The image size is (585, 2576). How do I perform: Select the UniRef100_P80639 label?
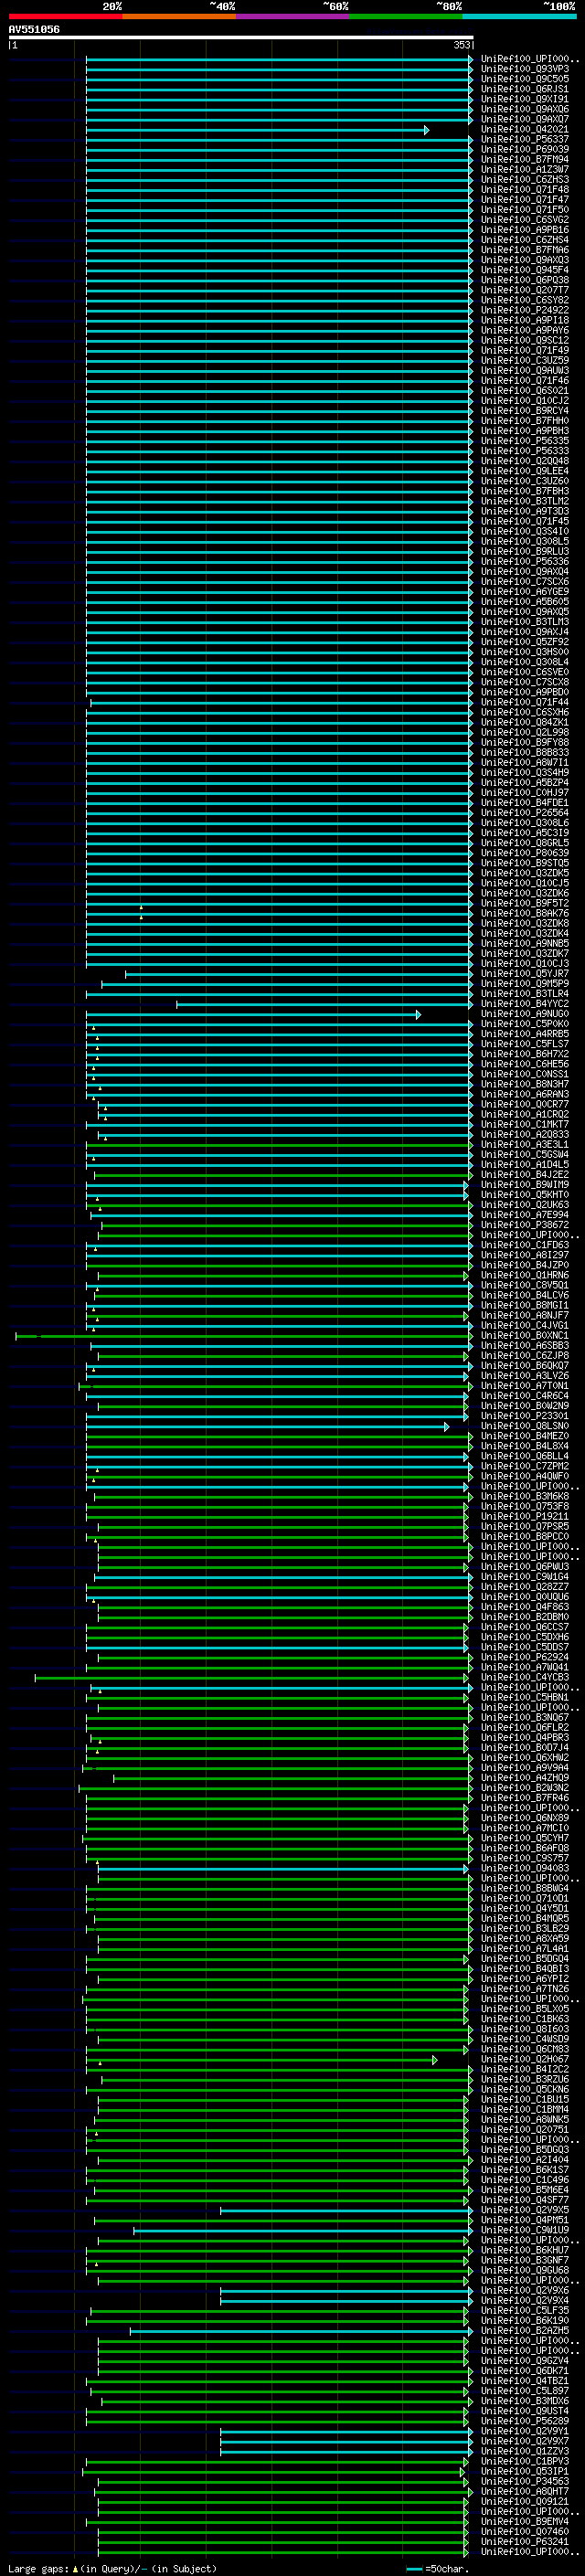click(525, 853)
